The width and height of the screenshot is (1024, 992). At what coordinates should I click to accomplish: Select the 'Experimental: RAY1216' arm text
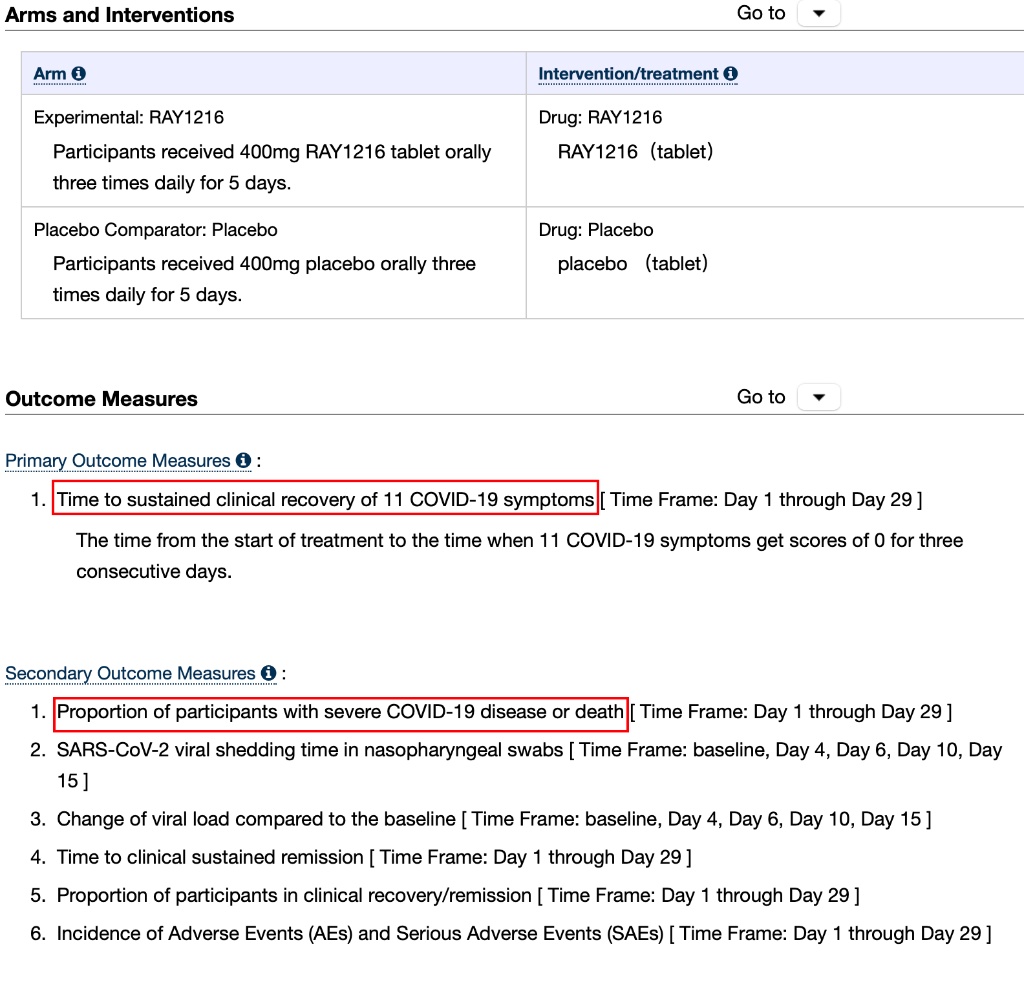[129, 118]
